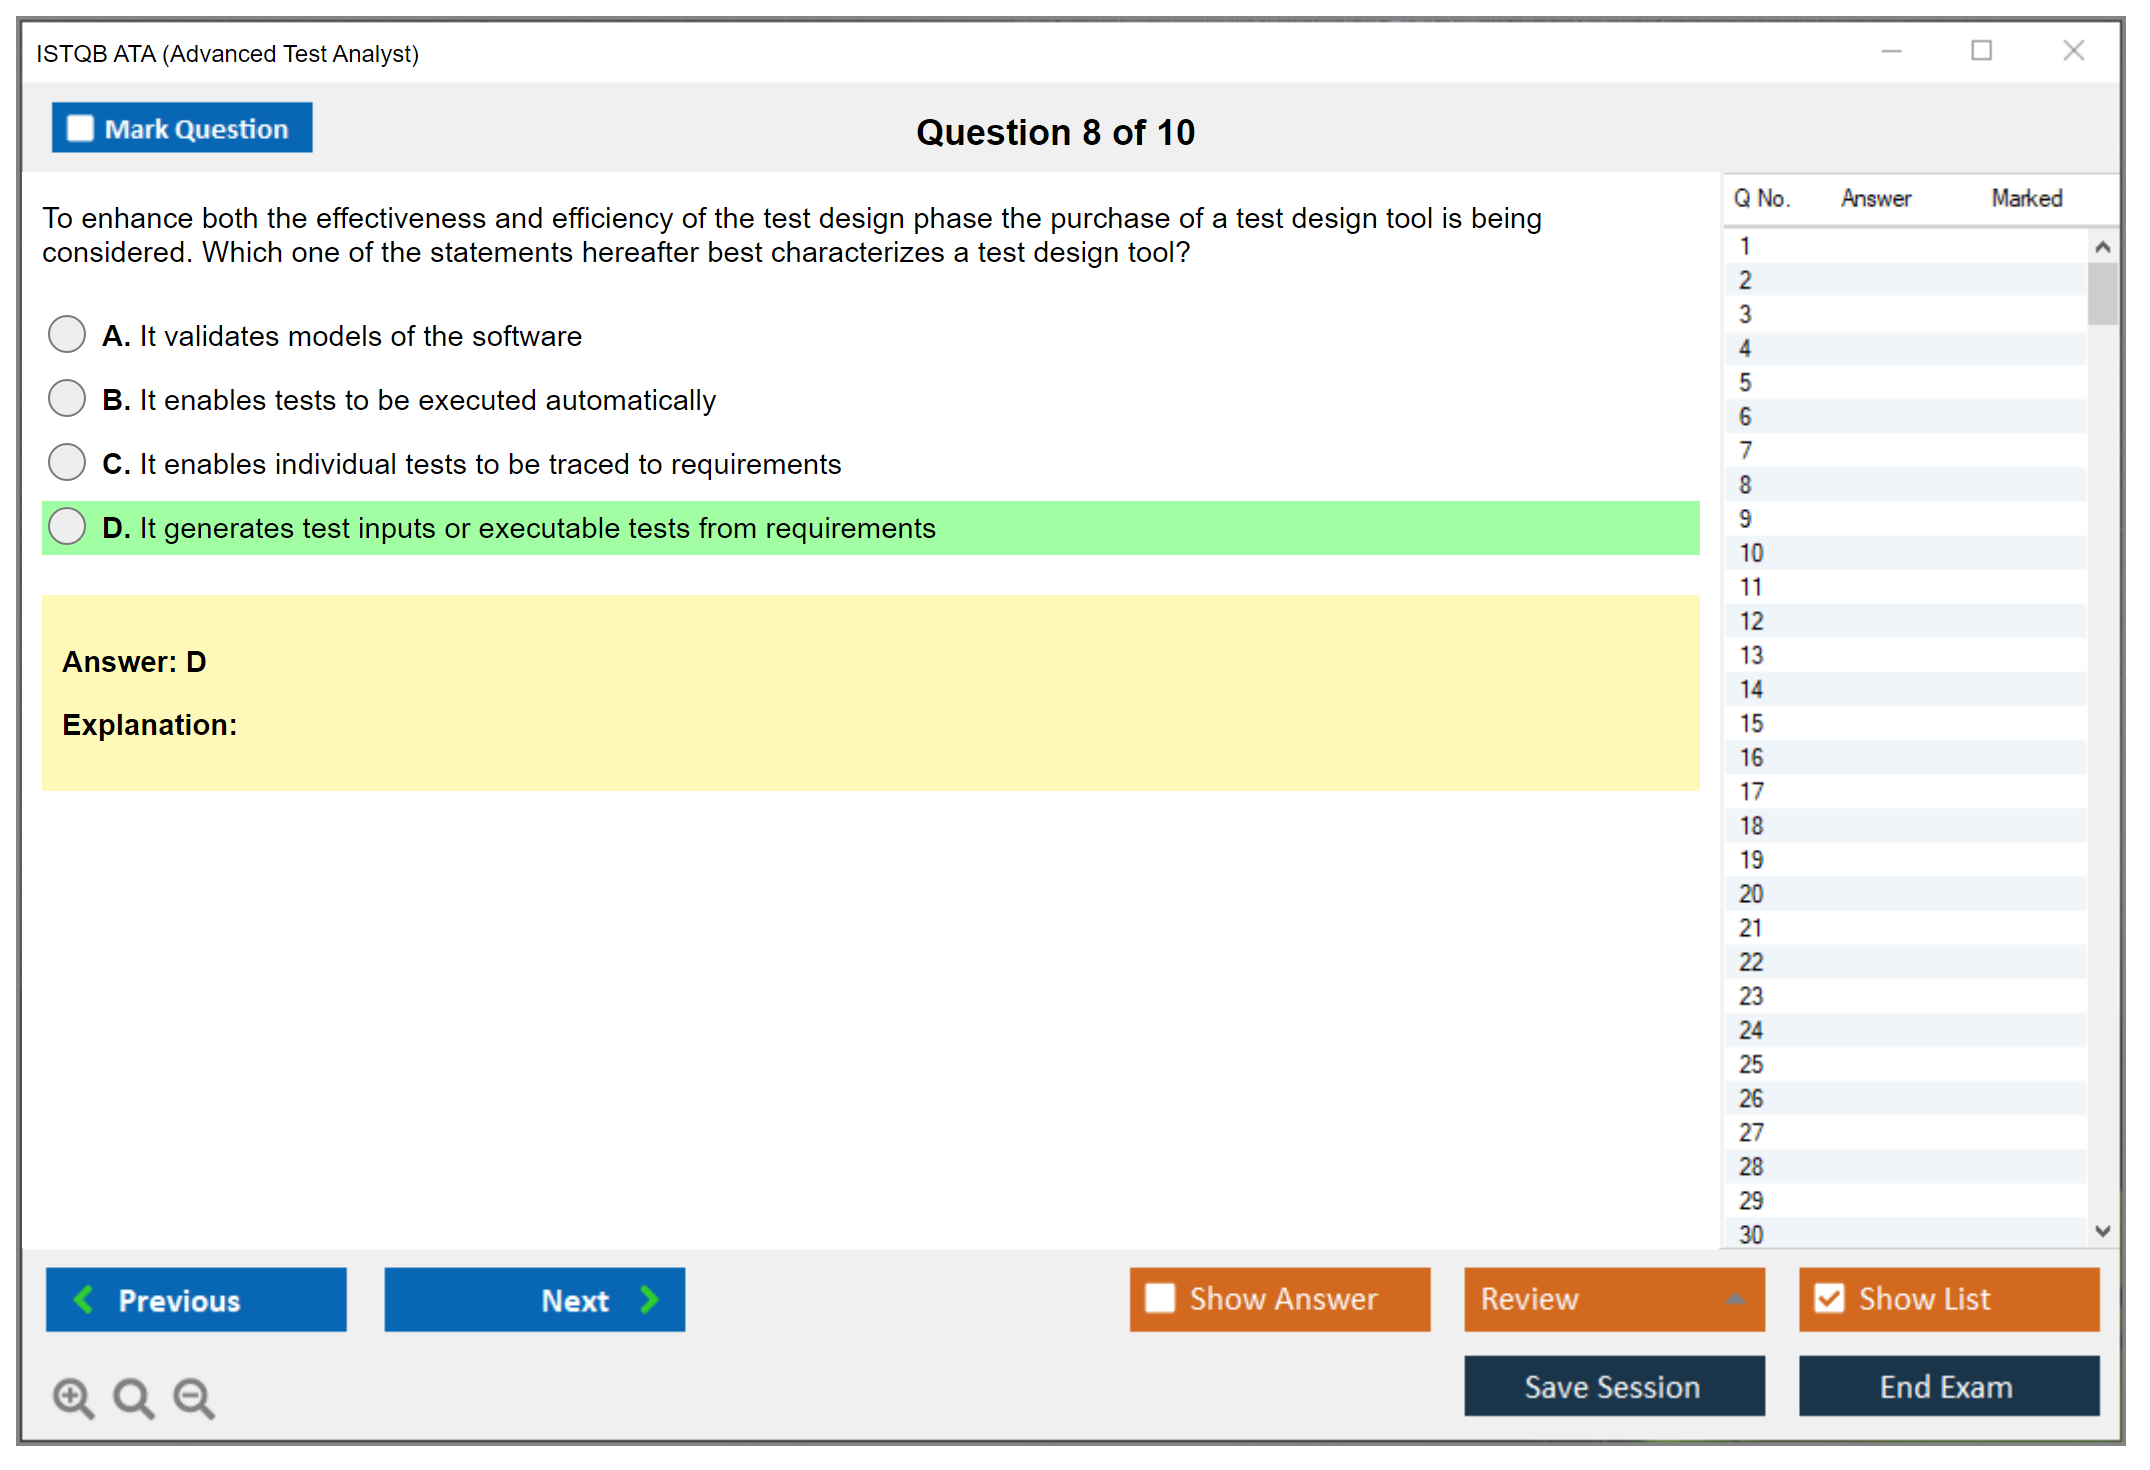Minimize the ISTQB ATA window
2150x1470 pixels.
[1891, 51]
